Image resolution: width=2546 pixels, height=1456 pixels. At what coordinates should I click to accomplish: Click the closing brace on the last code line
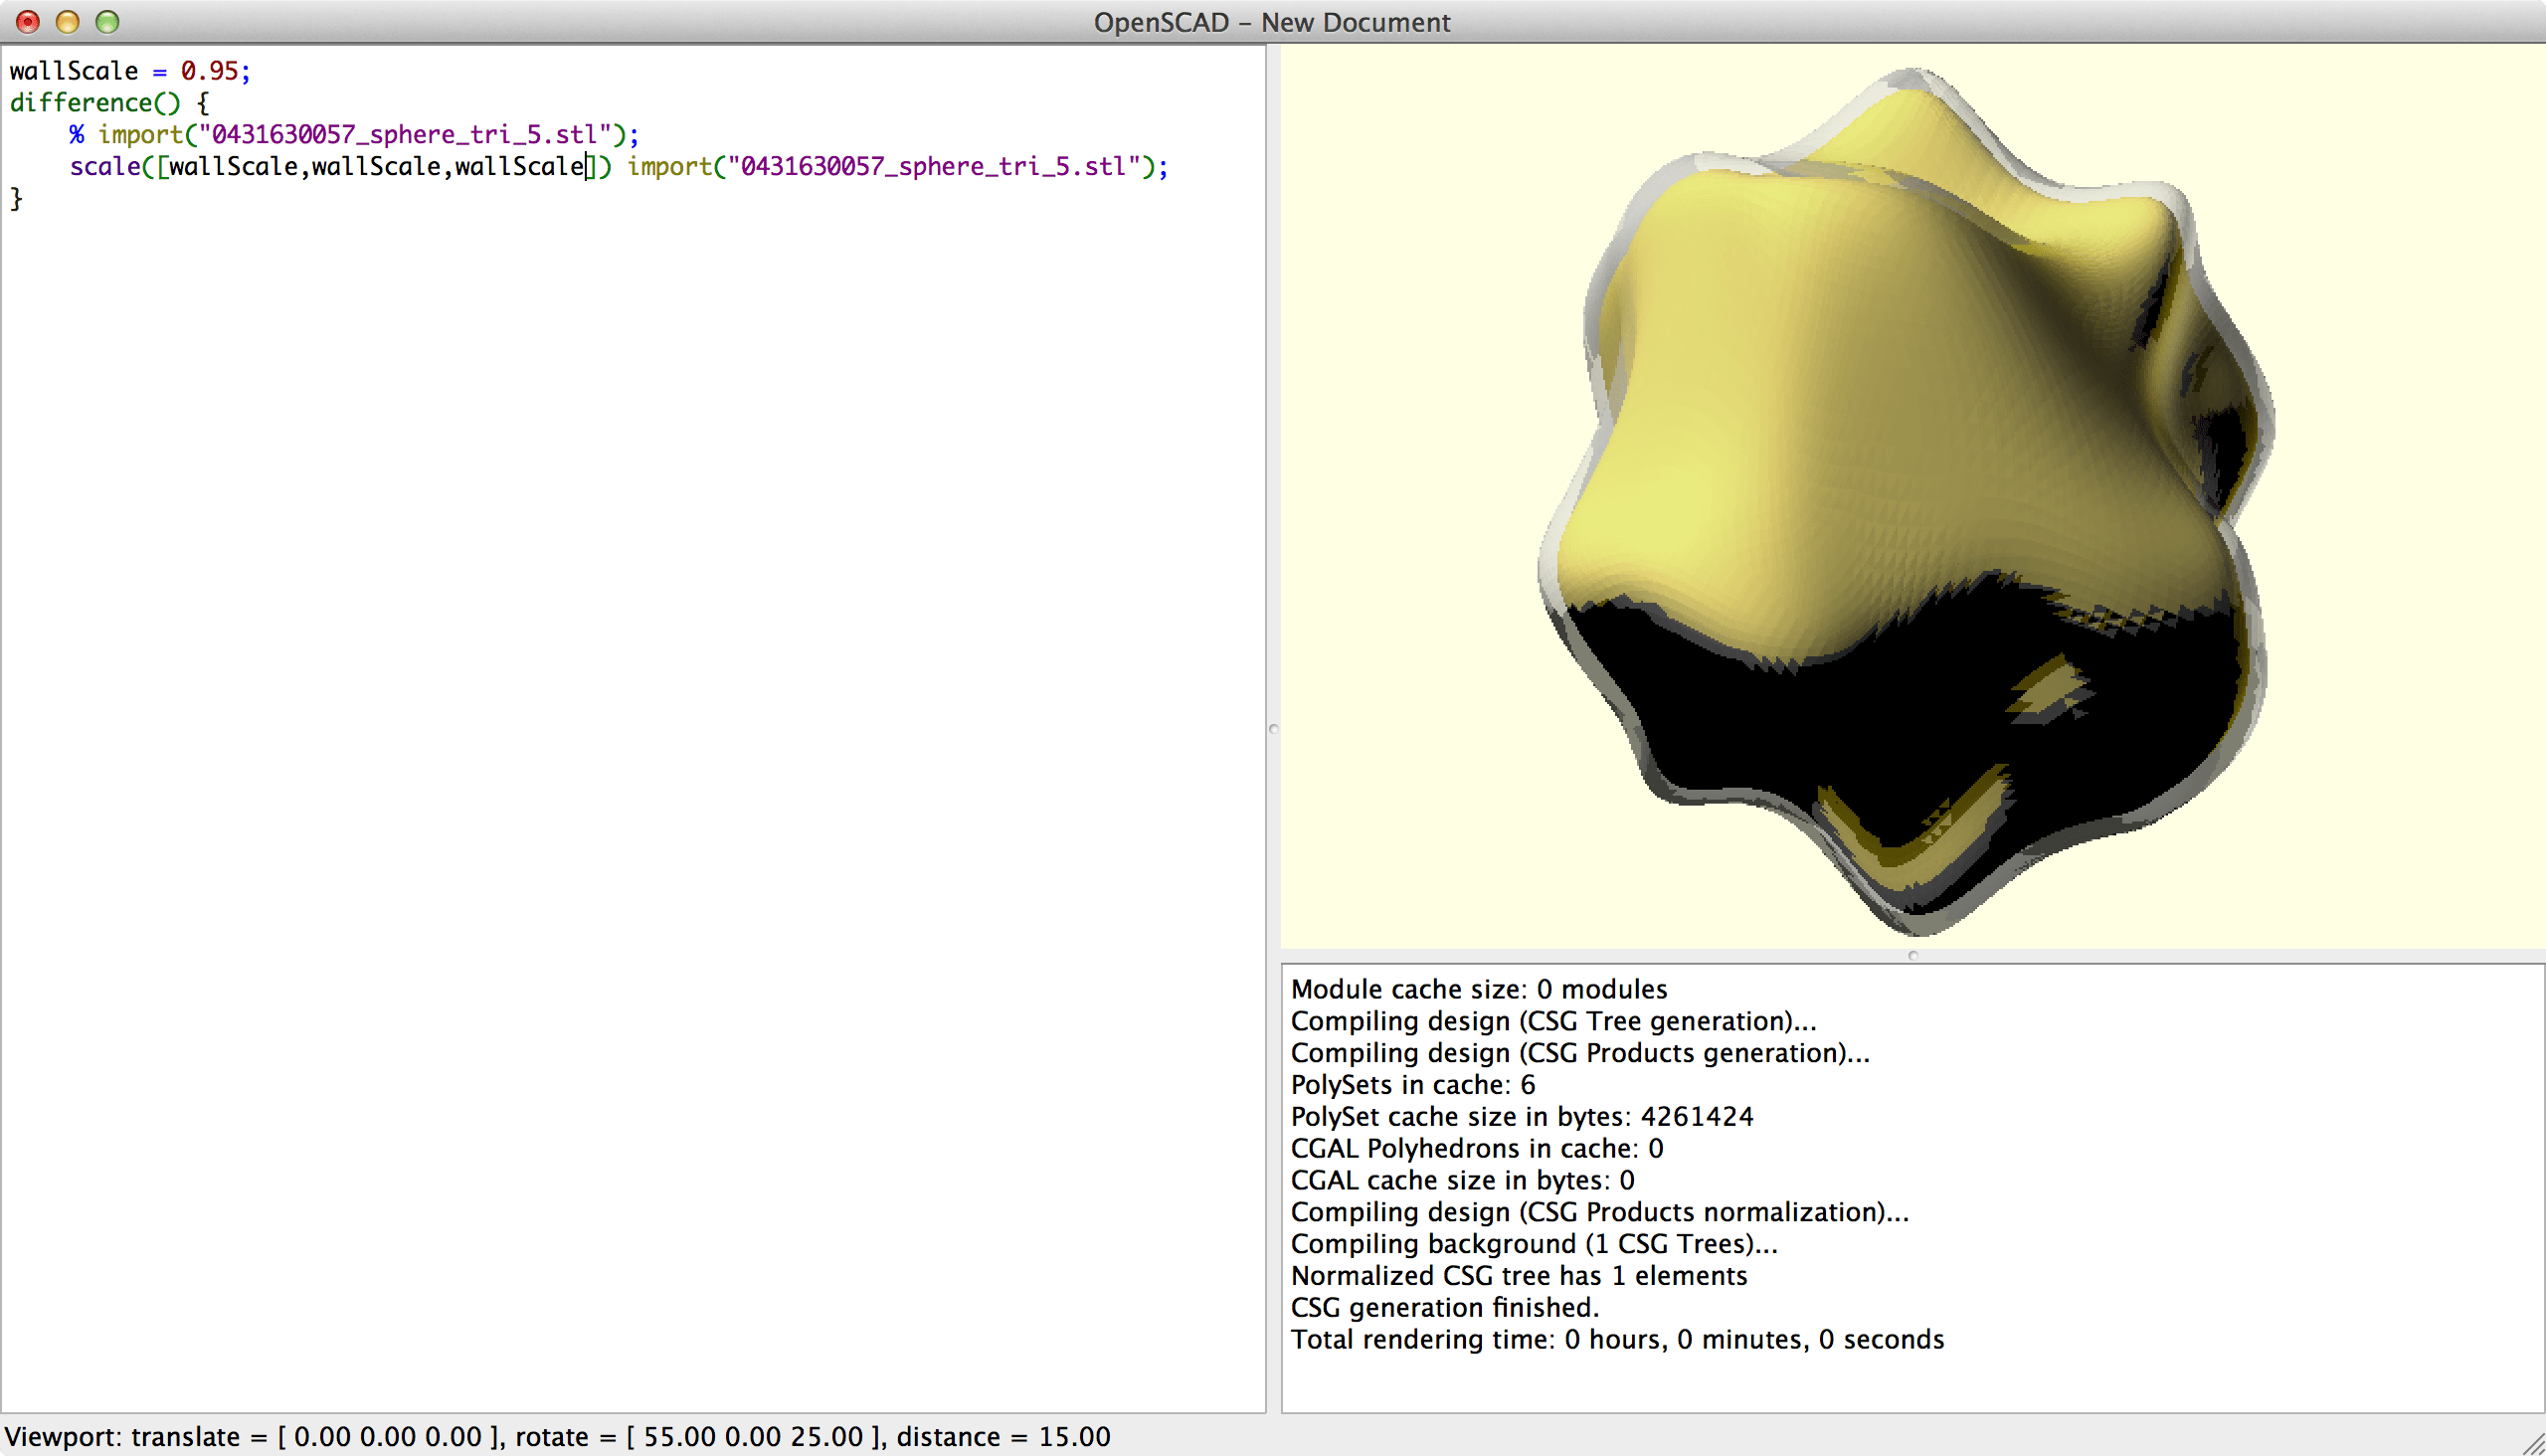[x=16, y=198]
